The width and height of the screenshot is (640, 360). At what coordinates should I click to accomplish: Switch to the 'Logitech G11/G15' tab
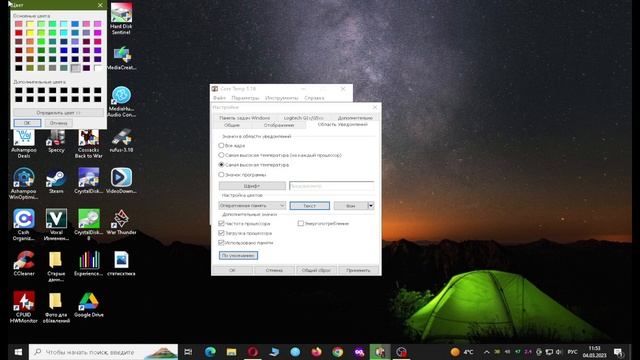pos(303,118)
